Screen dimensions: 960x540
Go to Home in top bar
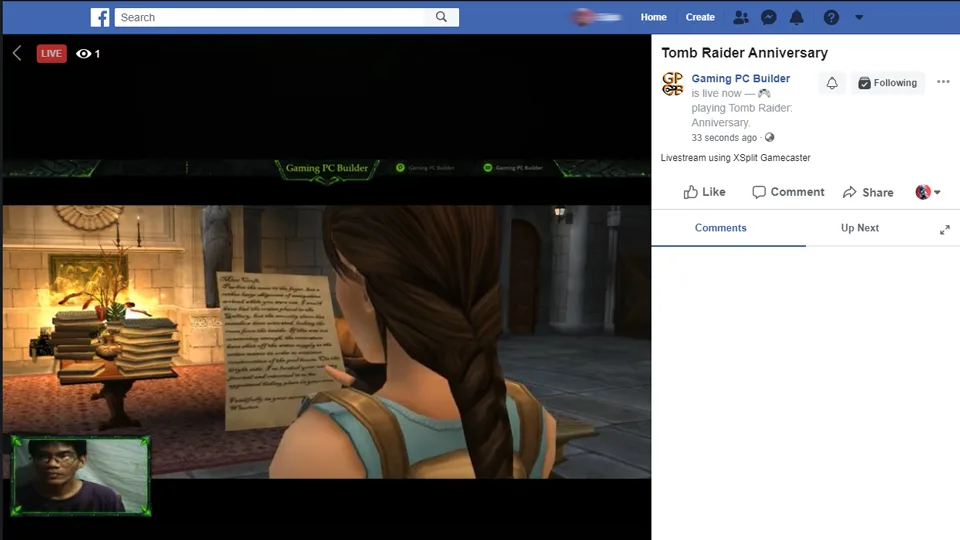coord(653,17)
